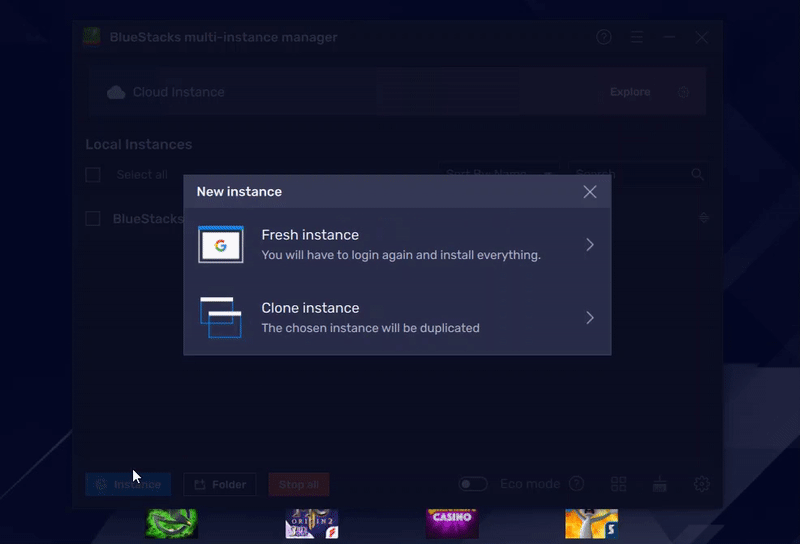800x544 pixels.
Task: Click the BlueStacks app logo
Action: 92,36
